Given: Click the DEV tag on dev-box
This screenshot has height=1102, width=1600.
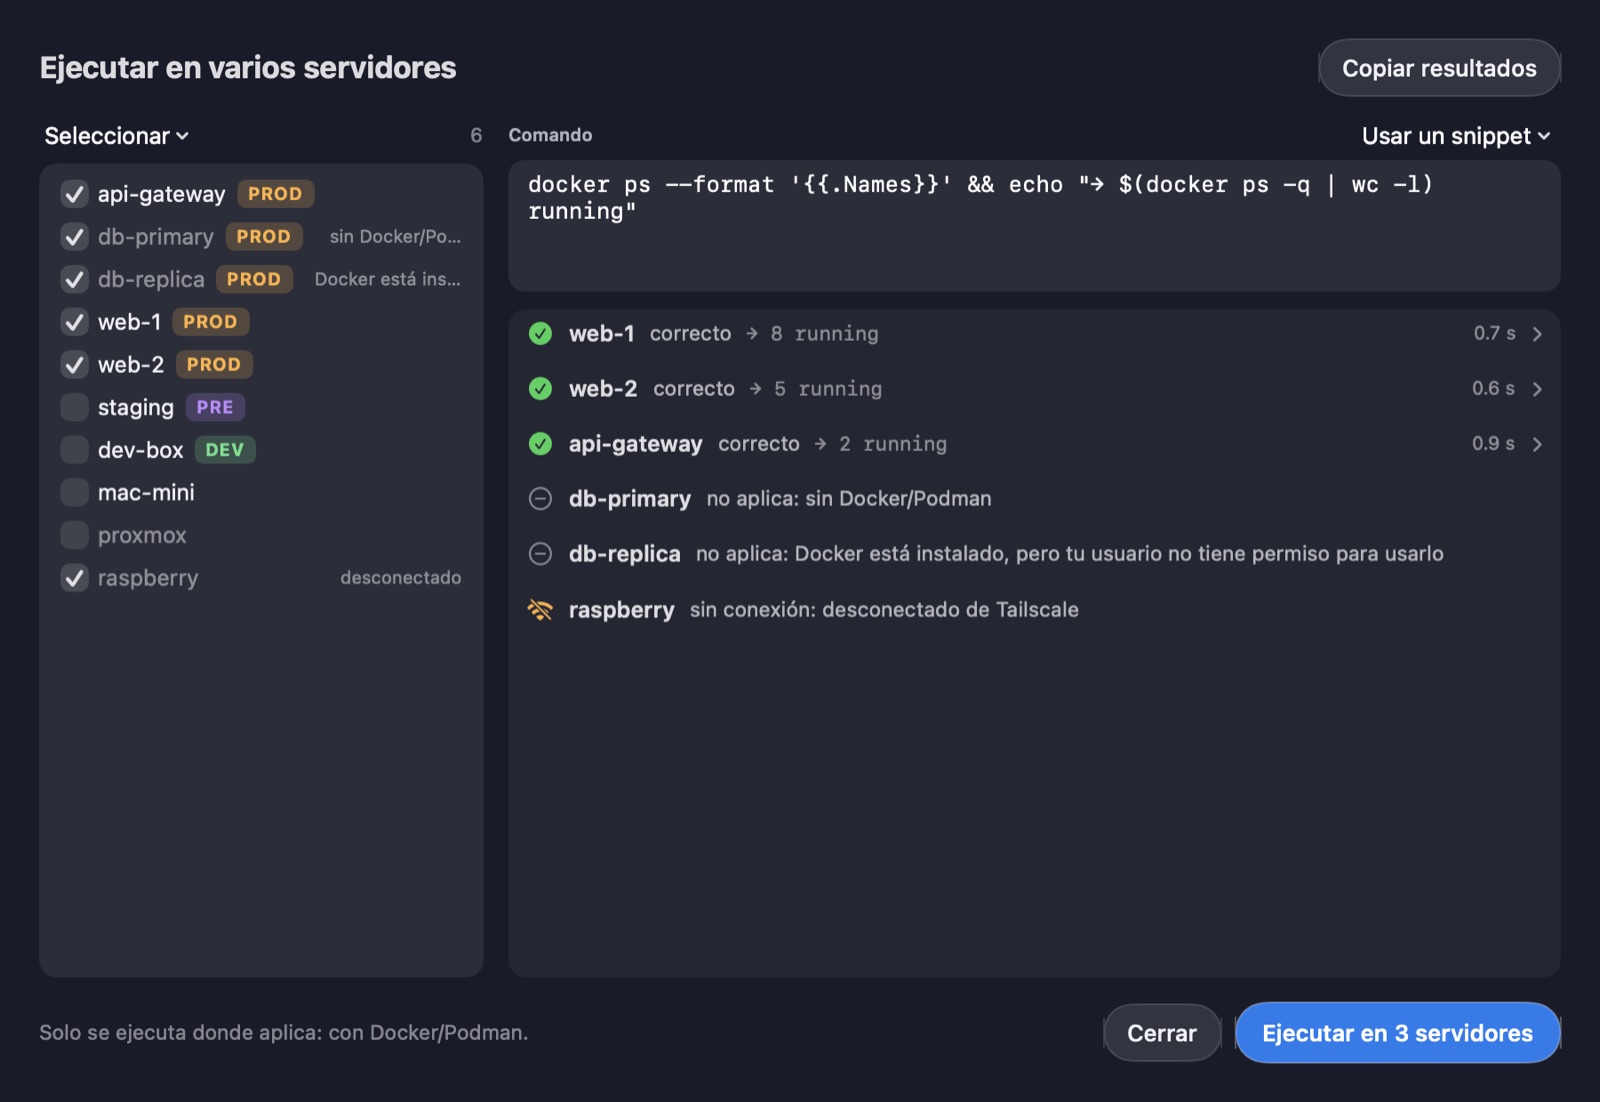Looking at the screenshot, I should tap(225, 450).
